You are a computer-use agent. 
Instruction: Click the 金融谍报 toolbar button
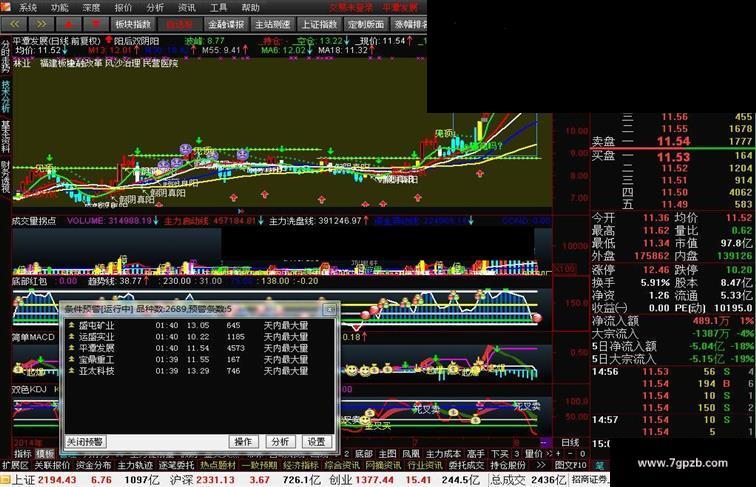(227, 24)
